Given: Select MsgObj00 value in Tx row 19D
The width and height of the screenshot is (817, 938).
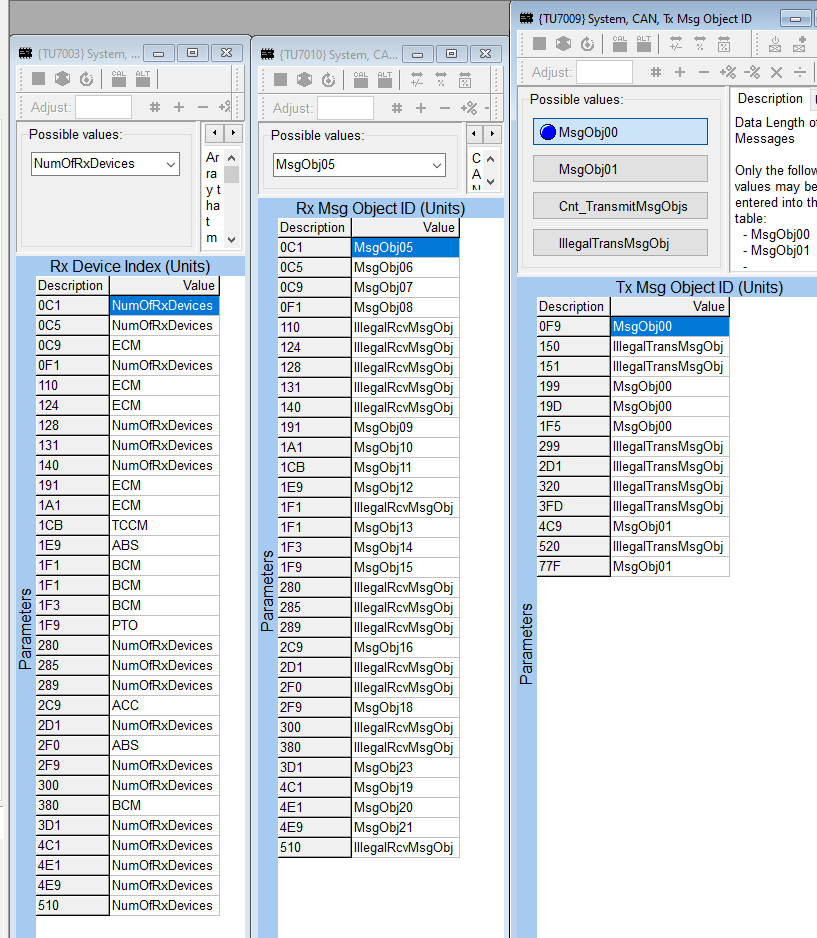Looking at the screenshot, I should pos(670,406).
